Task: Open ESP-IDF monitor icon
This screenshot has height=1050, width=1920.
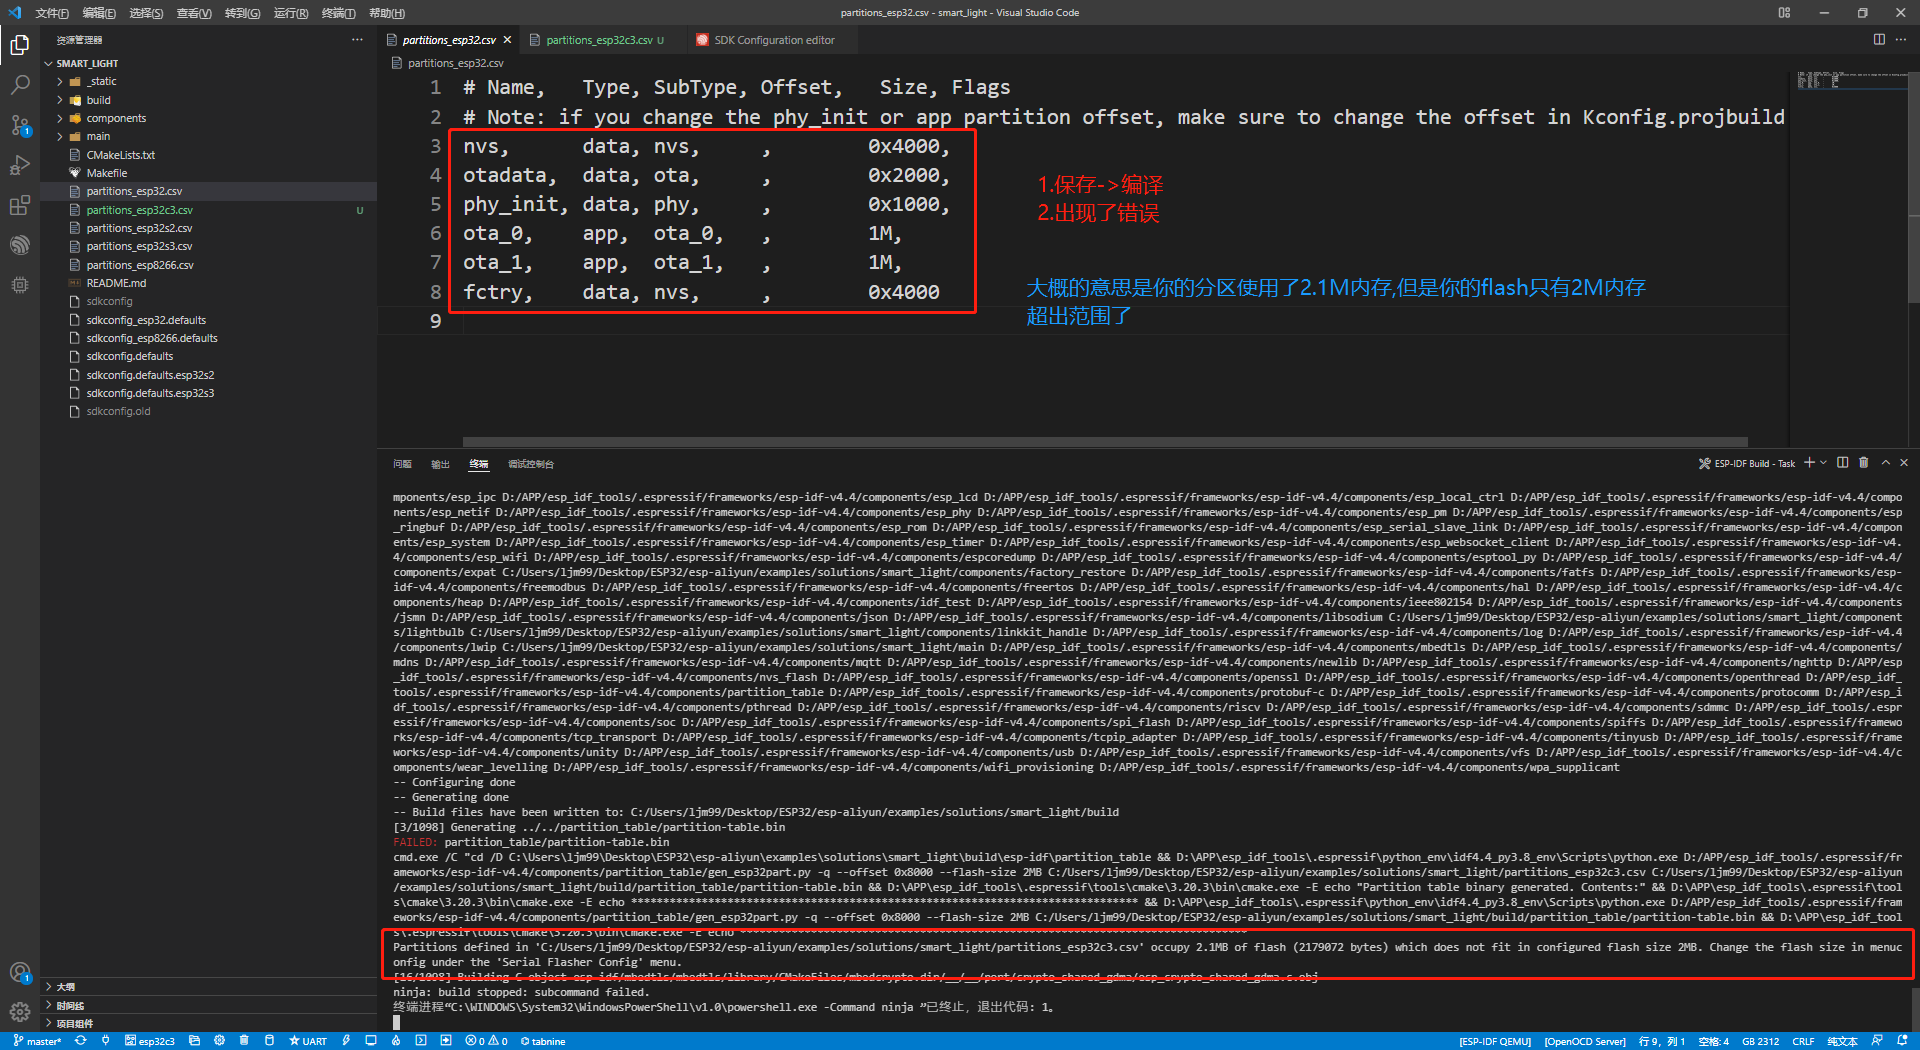Action: tap(371, 1041)
